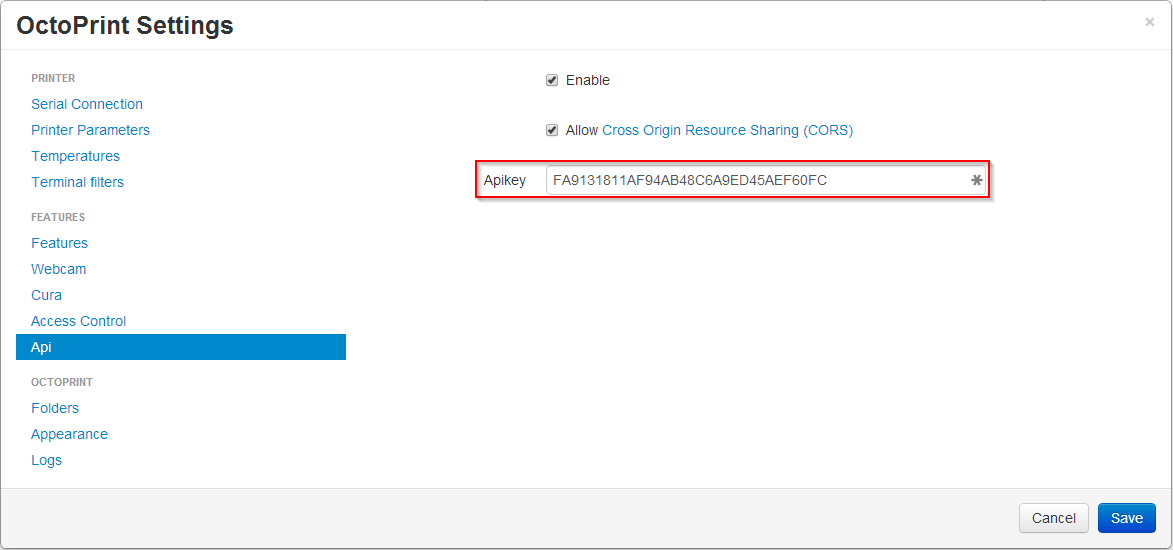Screen dimensions: 1173x550
Task: Open Serial Connection settings
Action: tap(87, 104)
